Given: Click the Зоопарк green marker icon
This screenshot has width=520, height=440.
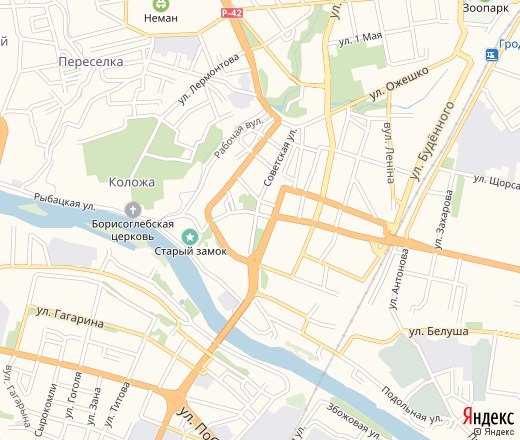Looking at the screenshot, I should pos(485,1).
